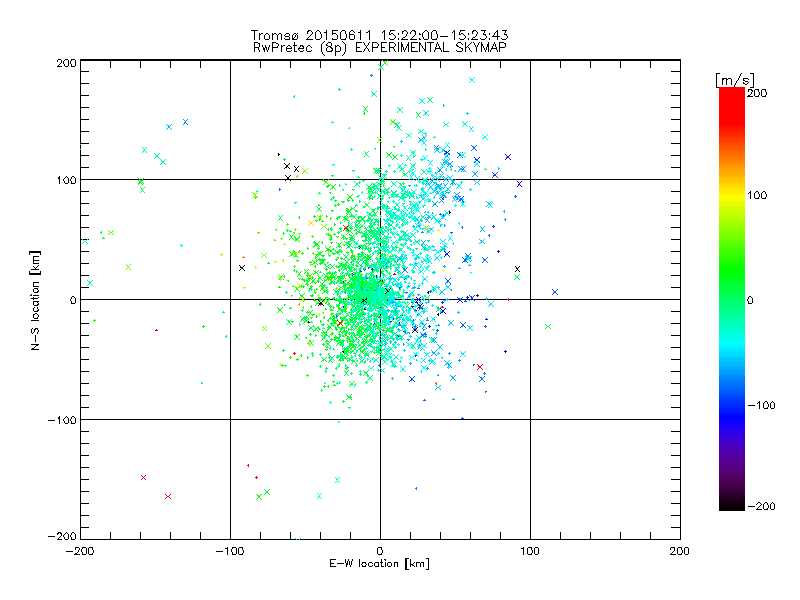This screenshot has height=600, width=800.
Task: Click the vertical velocity color bar
Action: (732, 299)
